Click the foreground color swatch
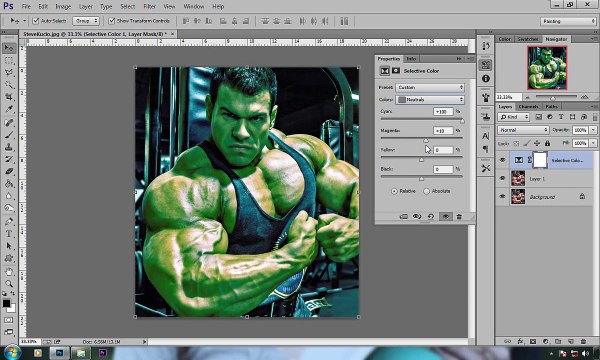The image size is (600, 360). pyautogui.click(x=6, y=303)
